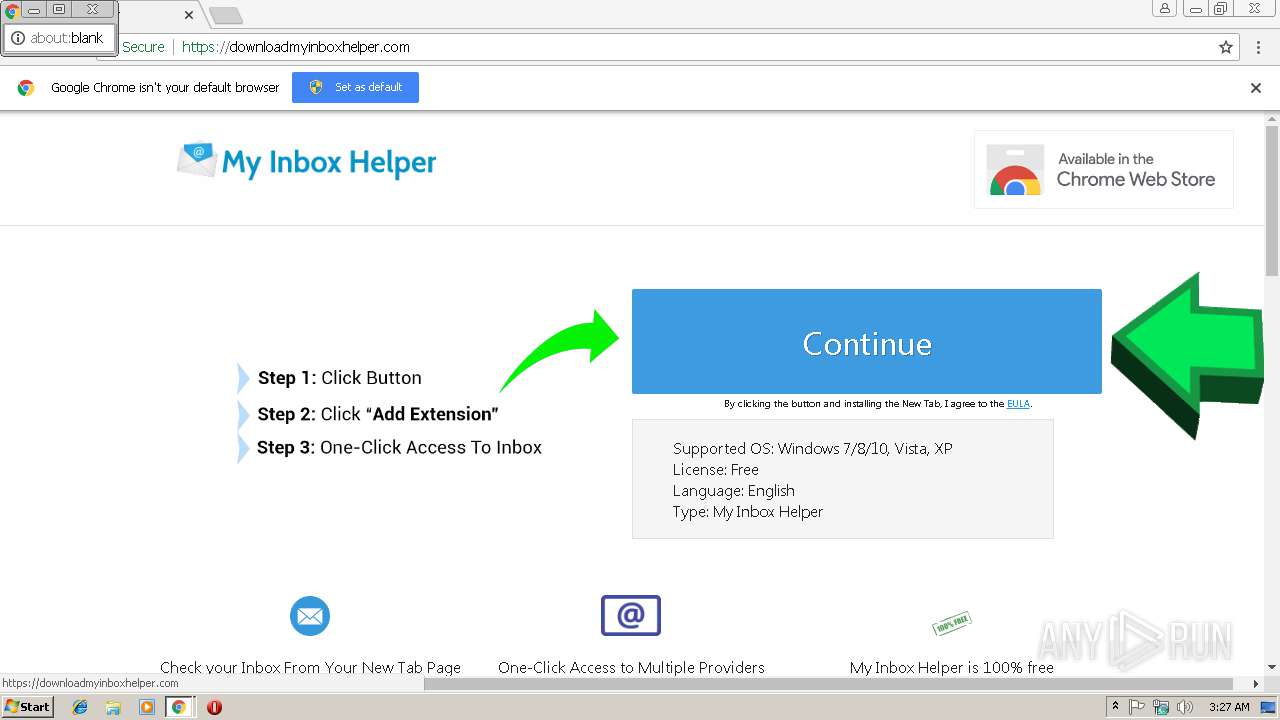The width and height of the screenshot is (1280, 720).
Task: Click Step 1: Click Button text
Action: coord(339,378)
